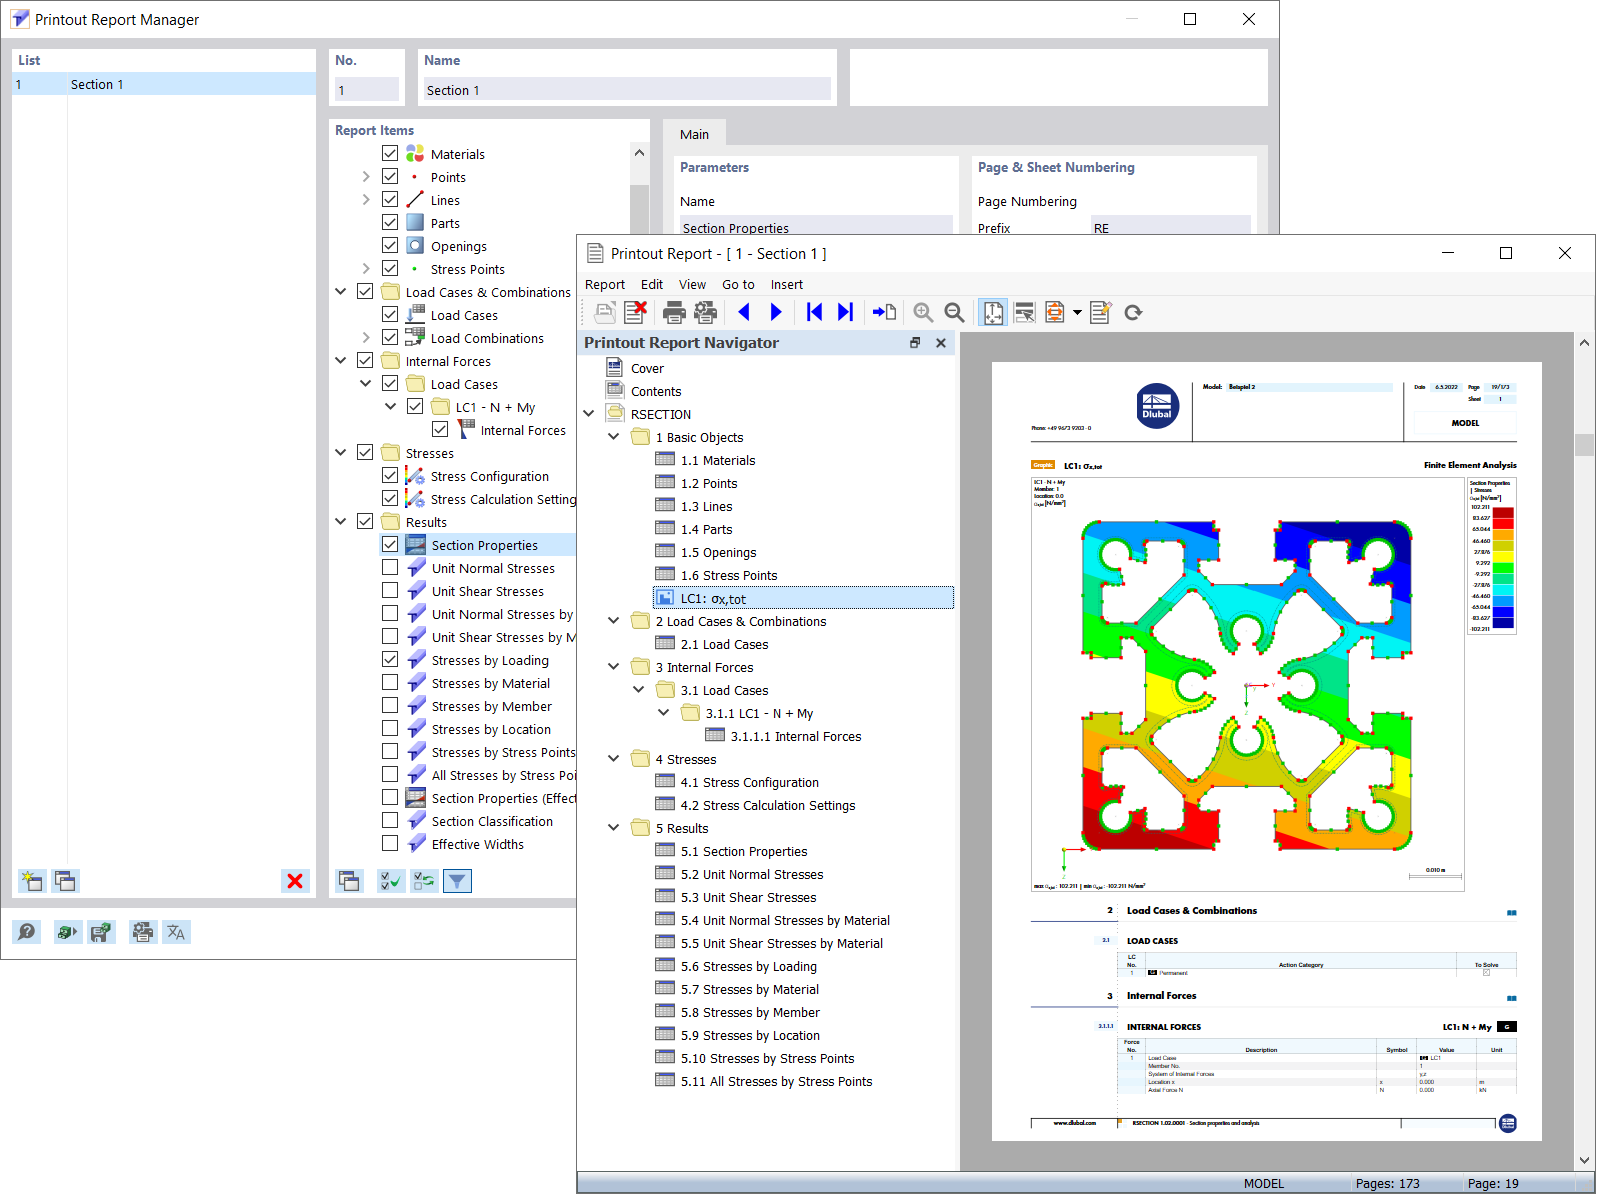The width and height of the screenshot is (1600, 1200).
Task: Select the Print icon in the Printout Report toolbar
Action: pyautogui.click(x=675, y=312)
